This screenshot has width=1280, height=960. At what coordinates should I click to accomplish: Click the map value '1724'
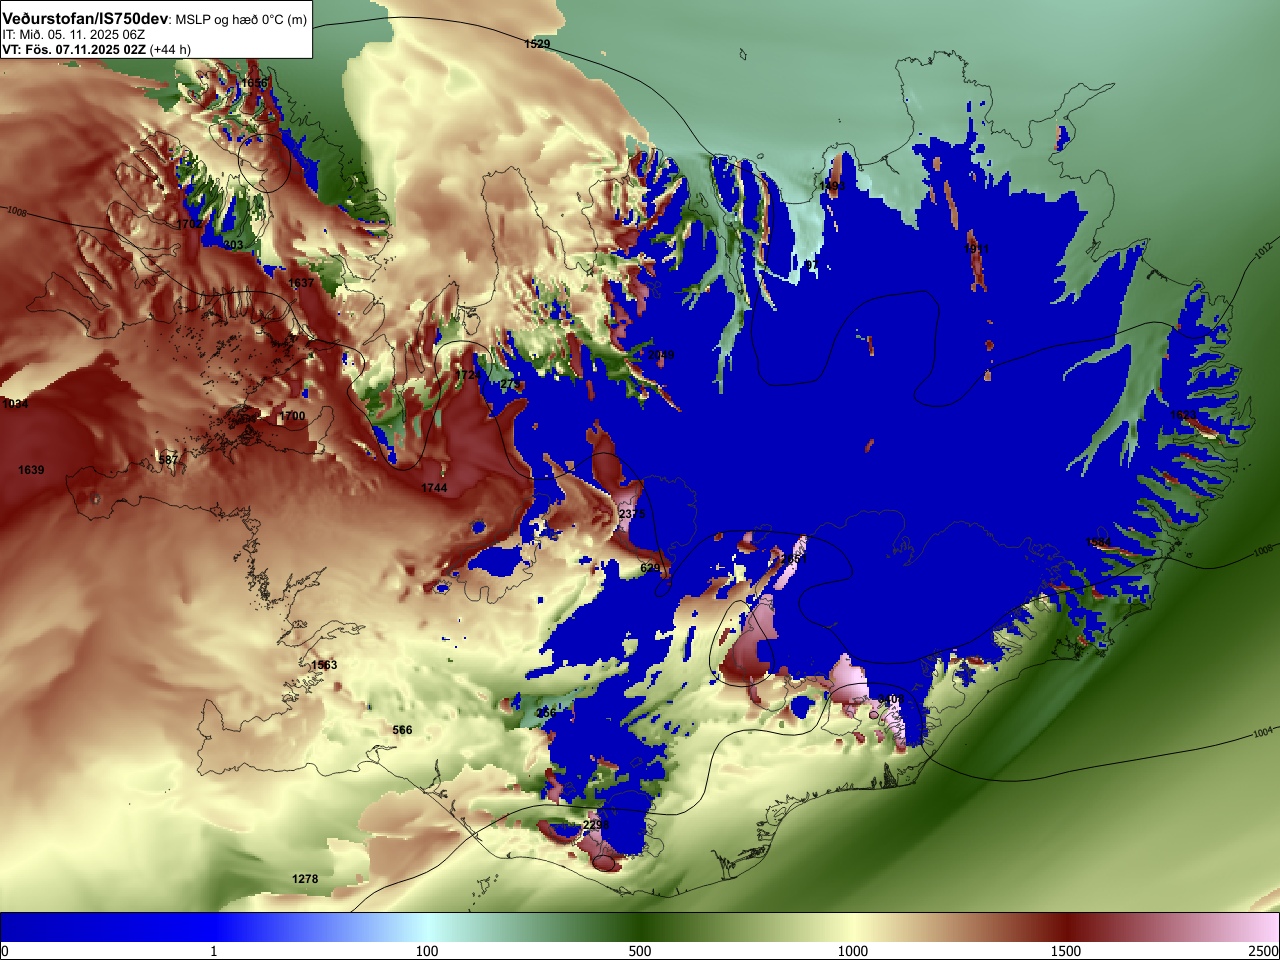tap(468, 375)
